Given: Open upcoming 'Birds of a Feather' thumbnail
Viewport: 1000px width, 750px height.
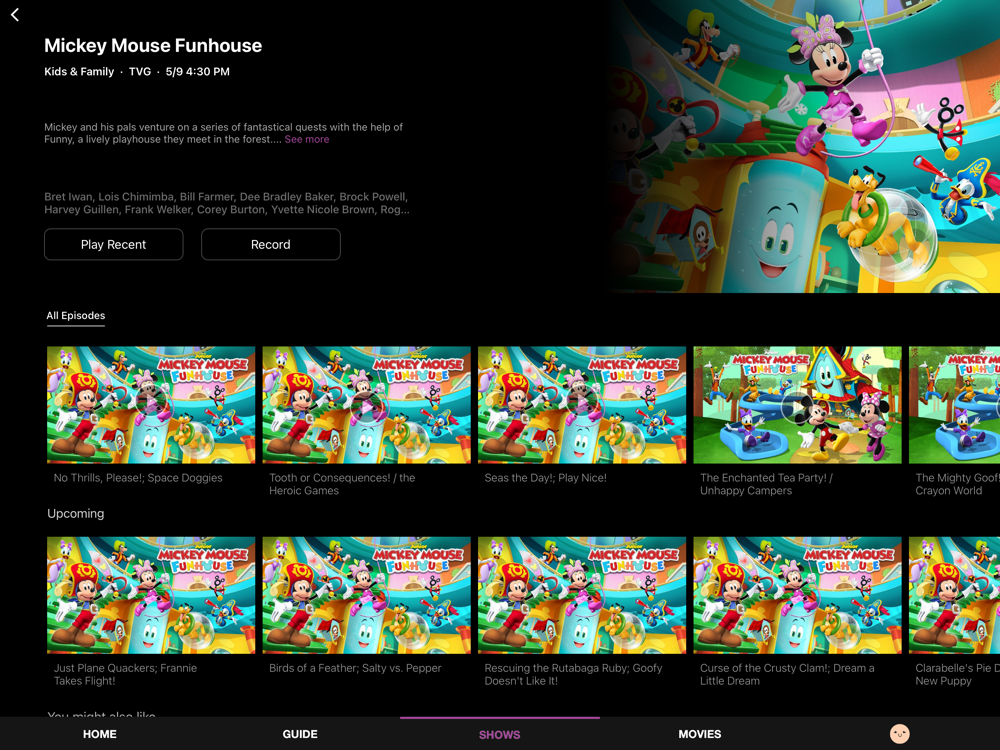Looking at the screenshot, I should (367, 595).
